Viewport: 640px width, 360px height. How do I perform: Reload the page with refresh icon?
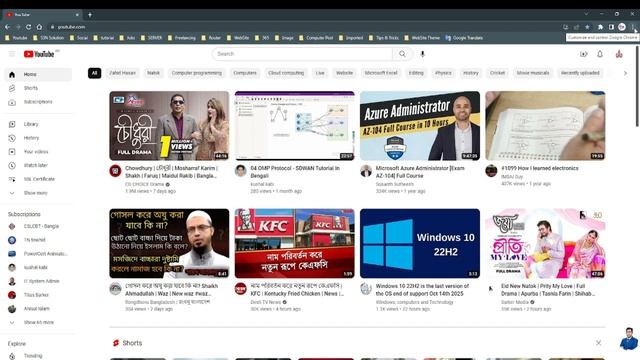[x=28, y=27]
